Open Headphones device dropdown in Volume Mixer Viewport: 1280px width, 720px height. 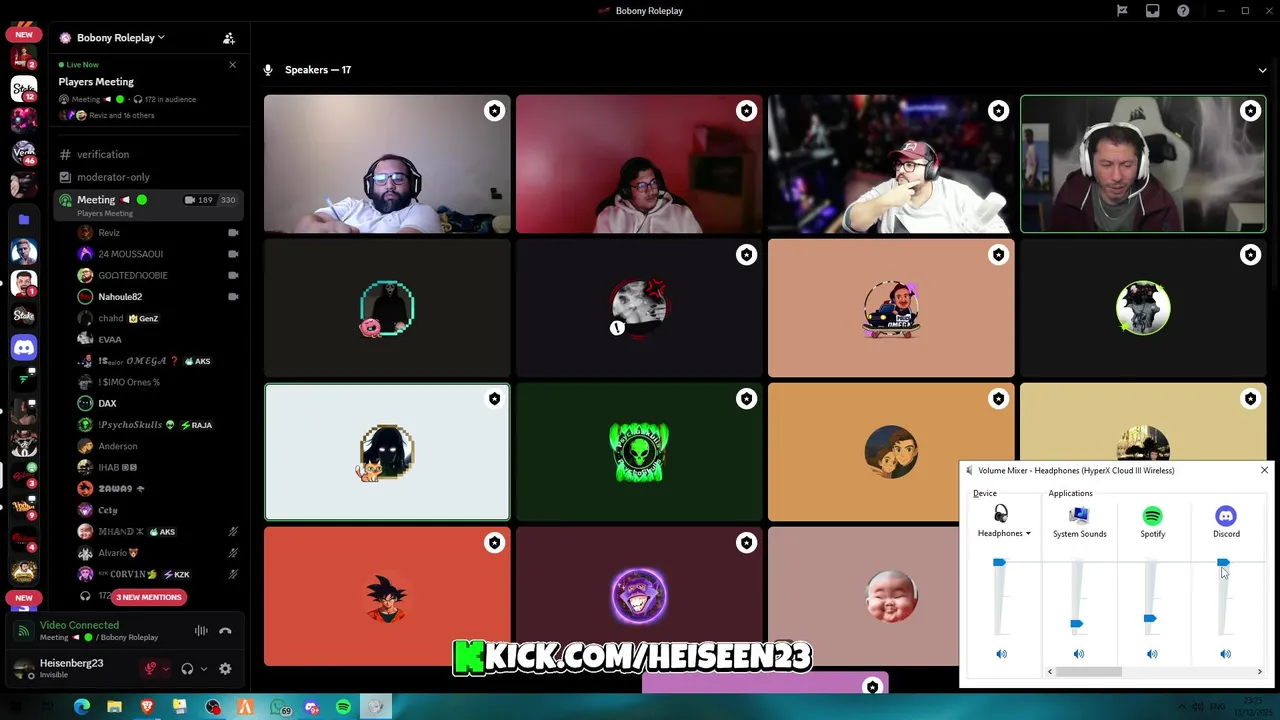pos(1005,534)
